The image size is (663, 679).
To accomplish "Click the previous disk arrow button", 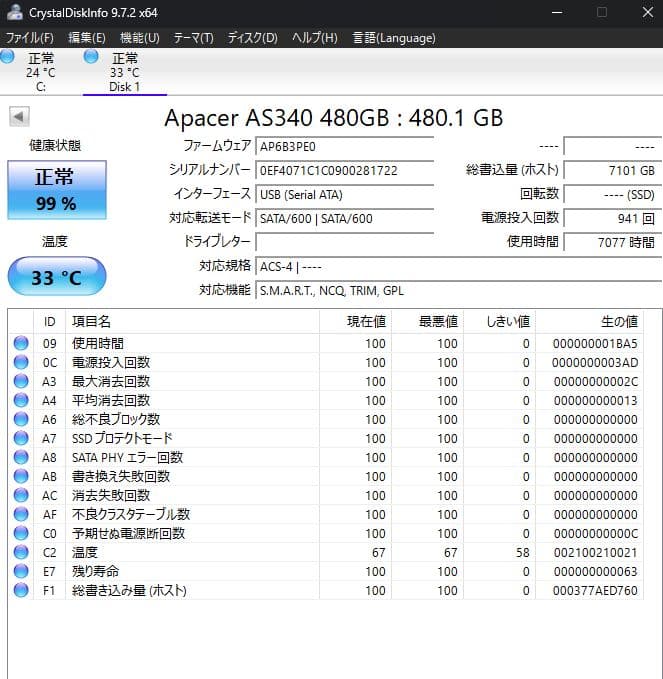I will (19, 116).
